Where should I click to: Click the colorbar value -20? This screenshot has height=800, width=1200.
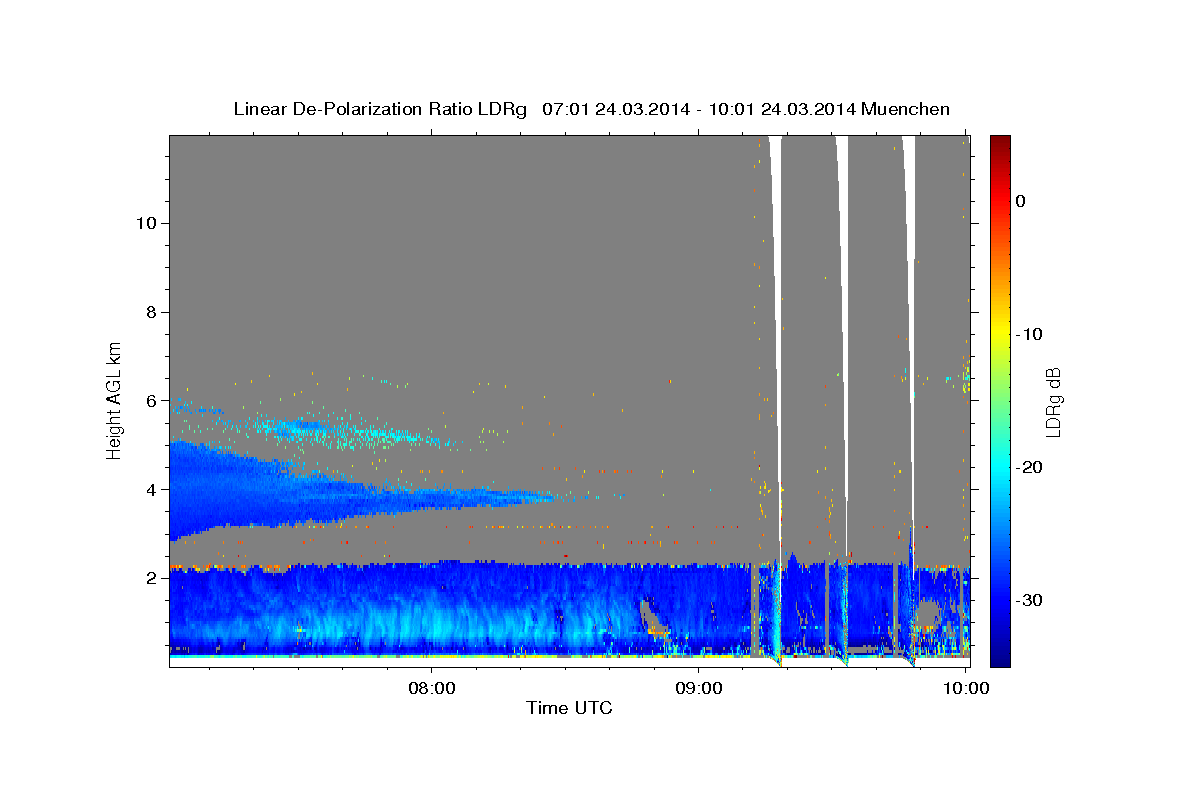point(1029,467)
